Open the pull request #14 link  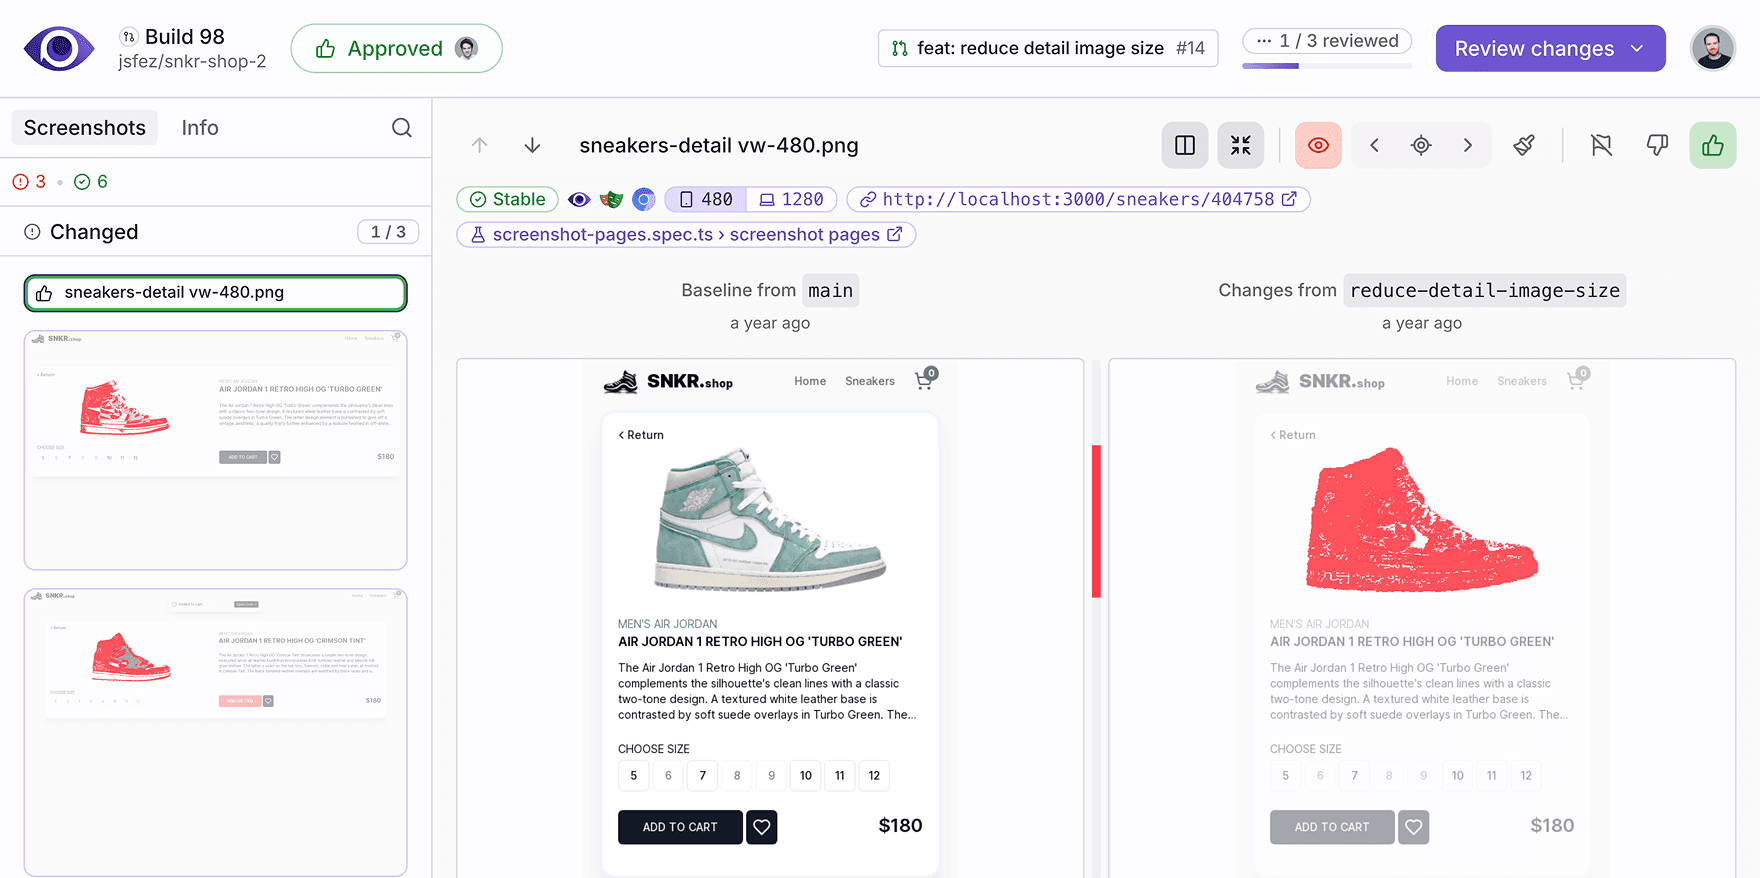(1047, 49)
